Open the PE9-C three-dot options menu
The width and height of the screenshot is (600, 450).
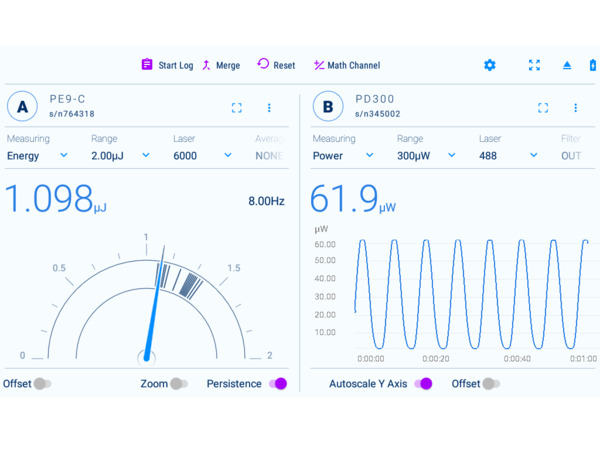pos(269,108)
